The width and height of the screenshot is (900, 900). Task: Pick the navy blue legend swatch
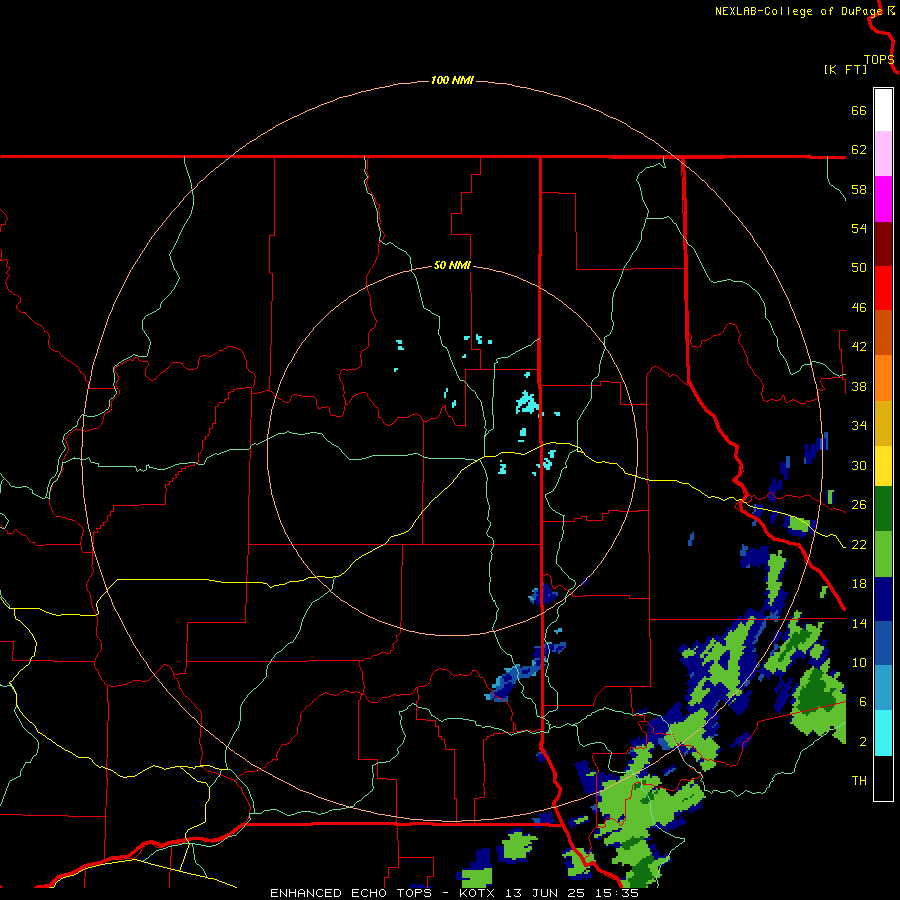[883, 599]
